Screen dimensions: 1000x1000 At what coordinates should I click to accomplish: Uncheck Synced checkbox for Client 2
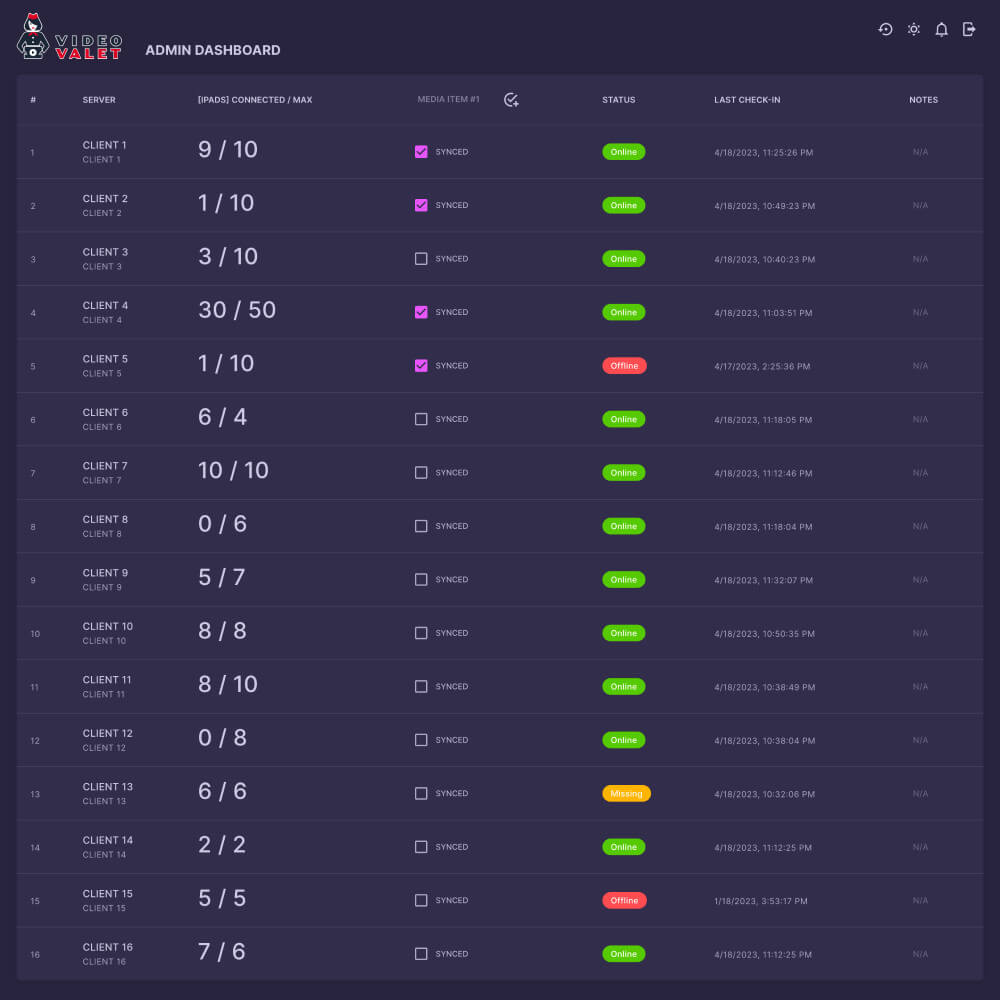click(x=421, y=205)
